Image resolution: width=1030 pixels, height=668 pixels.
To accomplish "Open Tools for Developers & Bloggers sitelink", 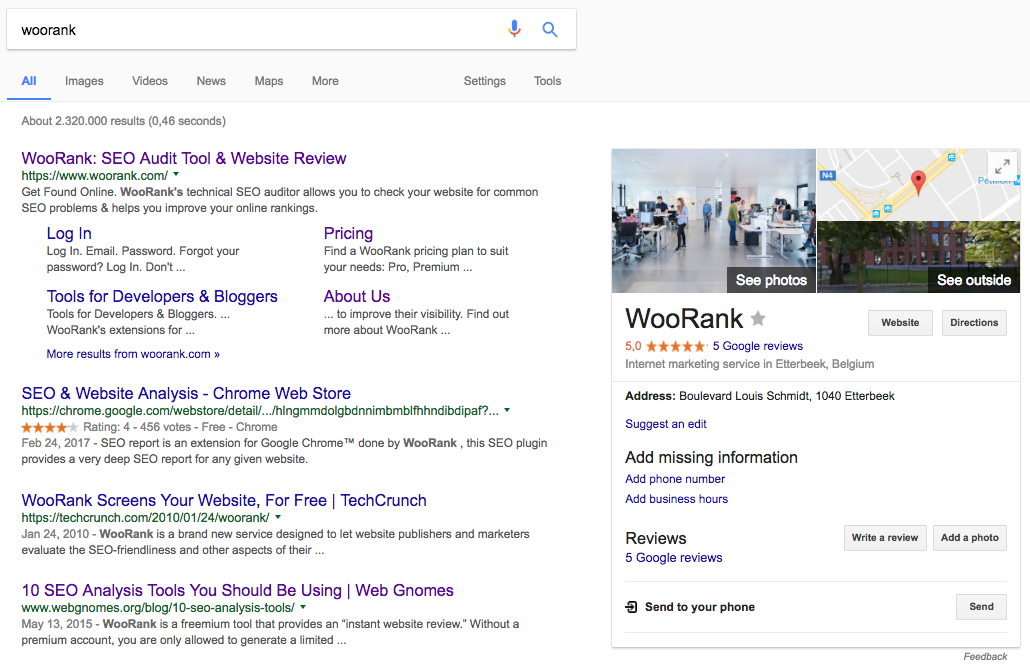I will point(162,296).
